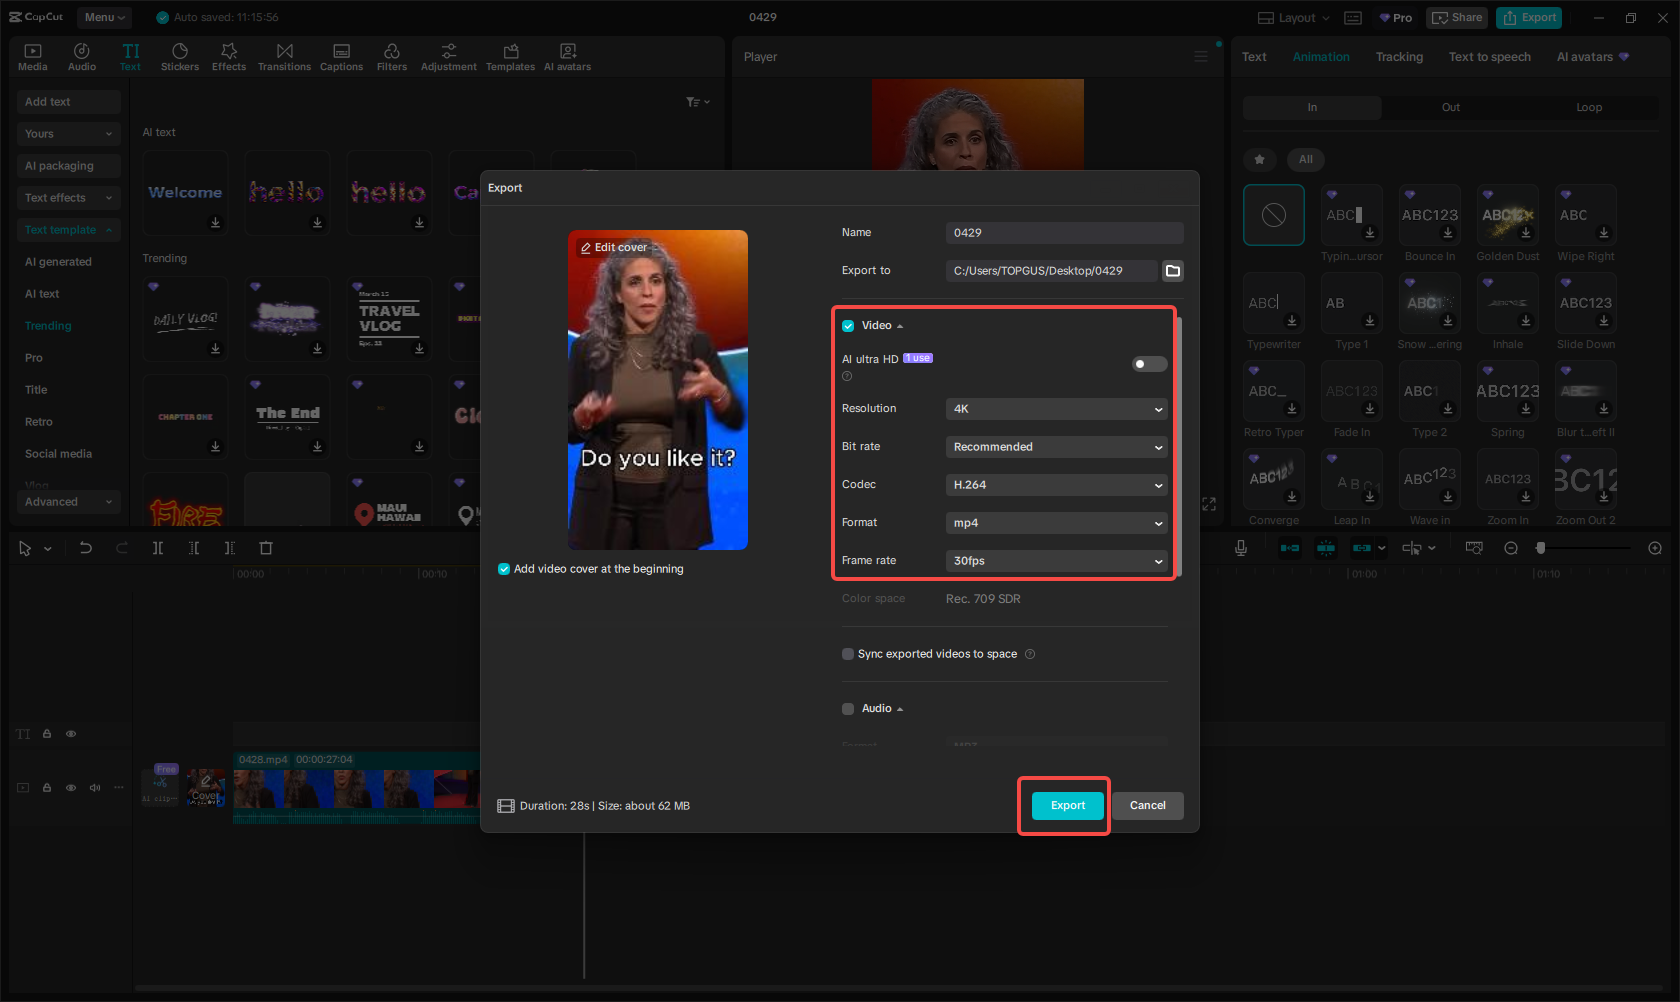
Task: Open the Transitions panel
Action: [284, 55]
